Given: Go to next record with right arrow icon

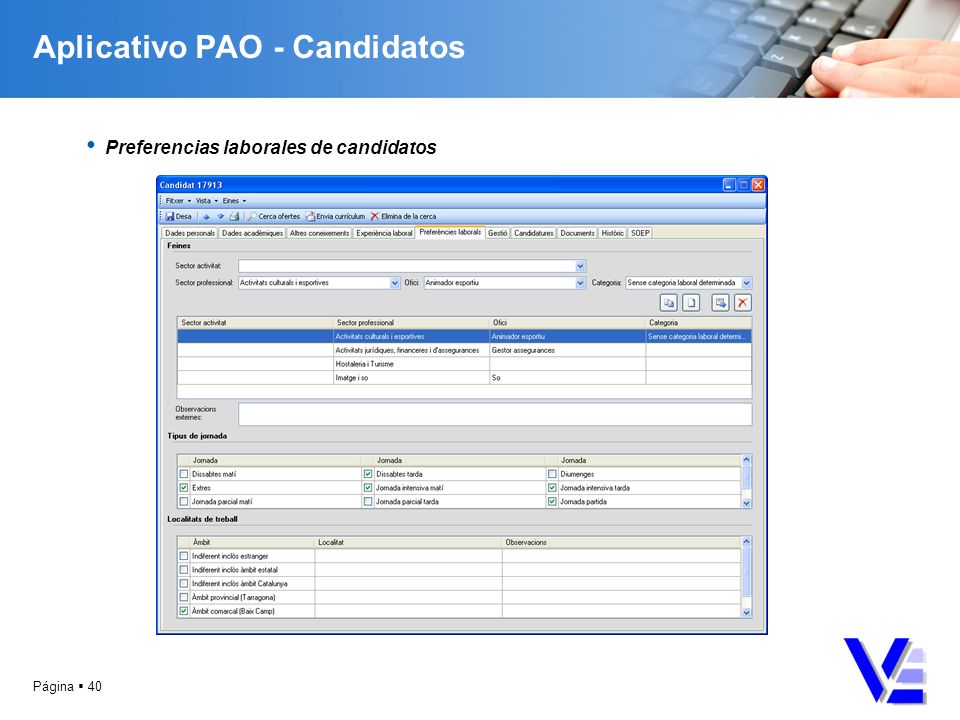Looking at the screenshot, I should click(x=220, y=217).
